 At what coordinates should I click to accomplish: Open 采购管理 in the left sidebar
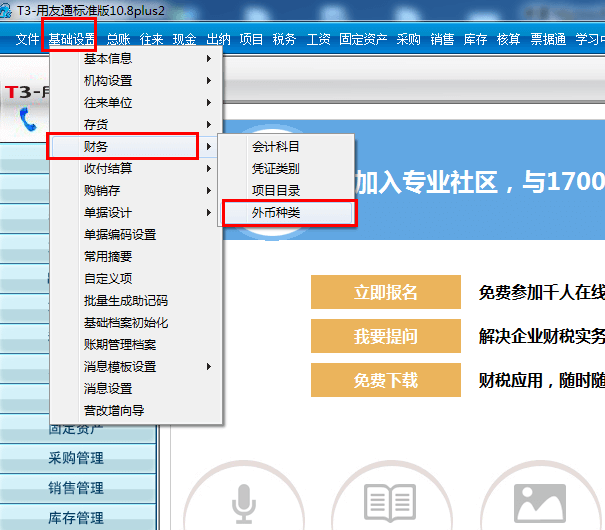pos(77,458)
